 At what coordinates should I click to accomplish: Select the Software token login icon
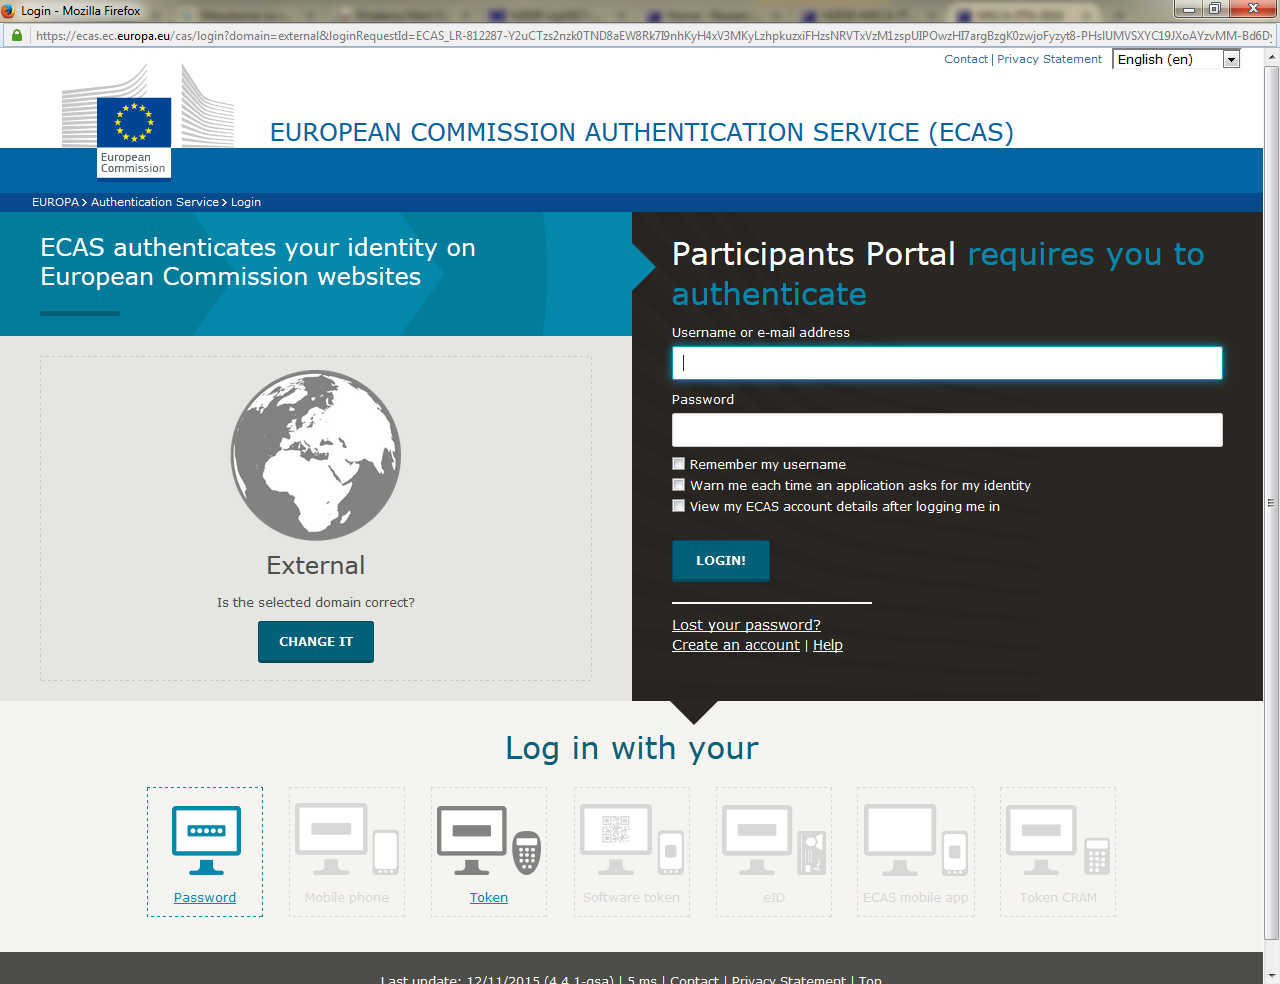[632, 841]
